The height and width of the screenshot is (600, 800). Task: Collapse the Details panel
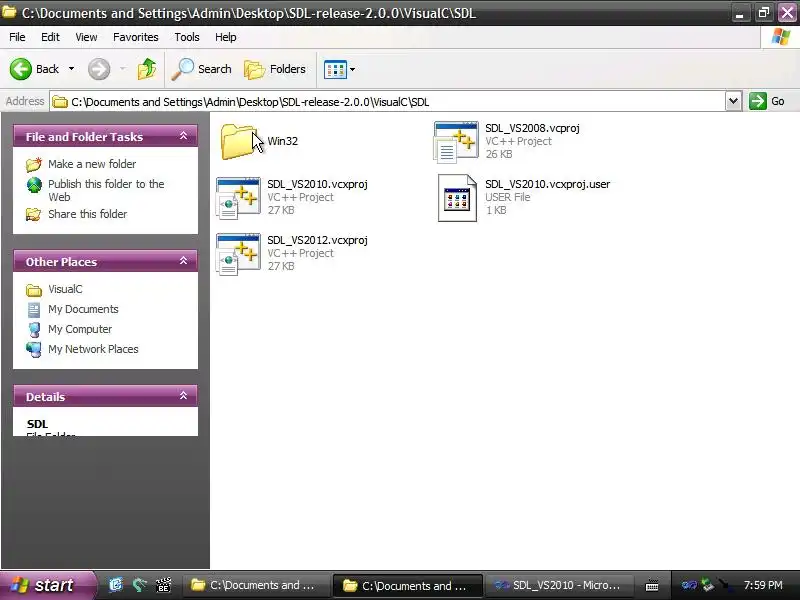coord(183,396)
